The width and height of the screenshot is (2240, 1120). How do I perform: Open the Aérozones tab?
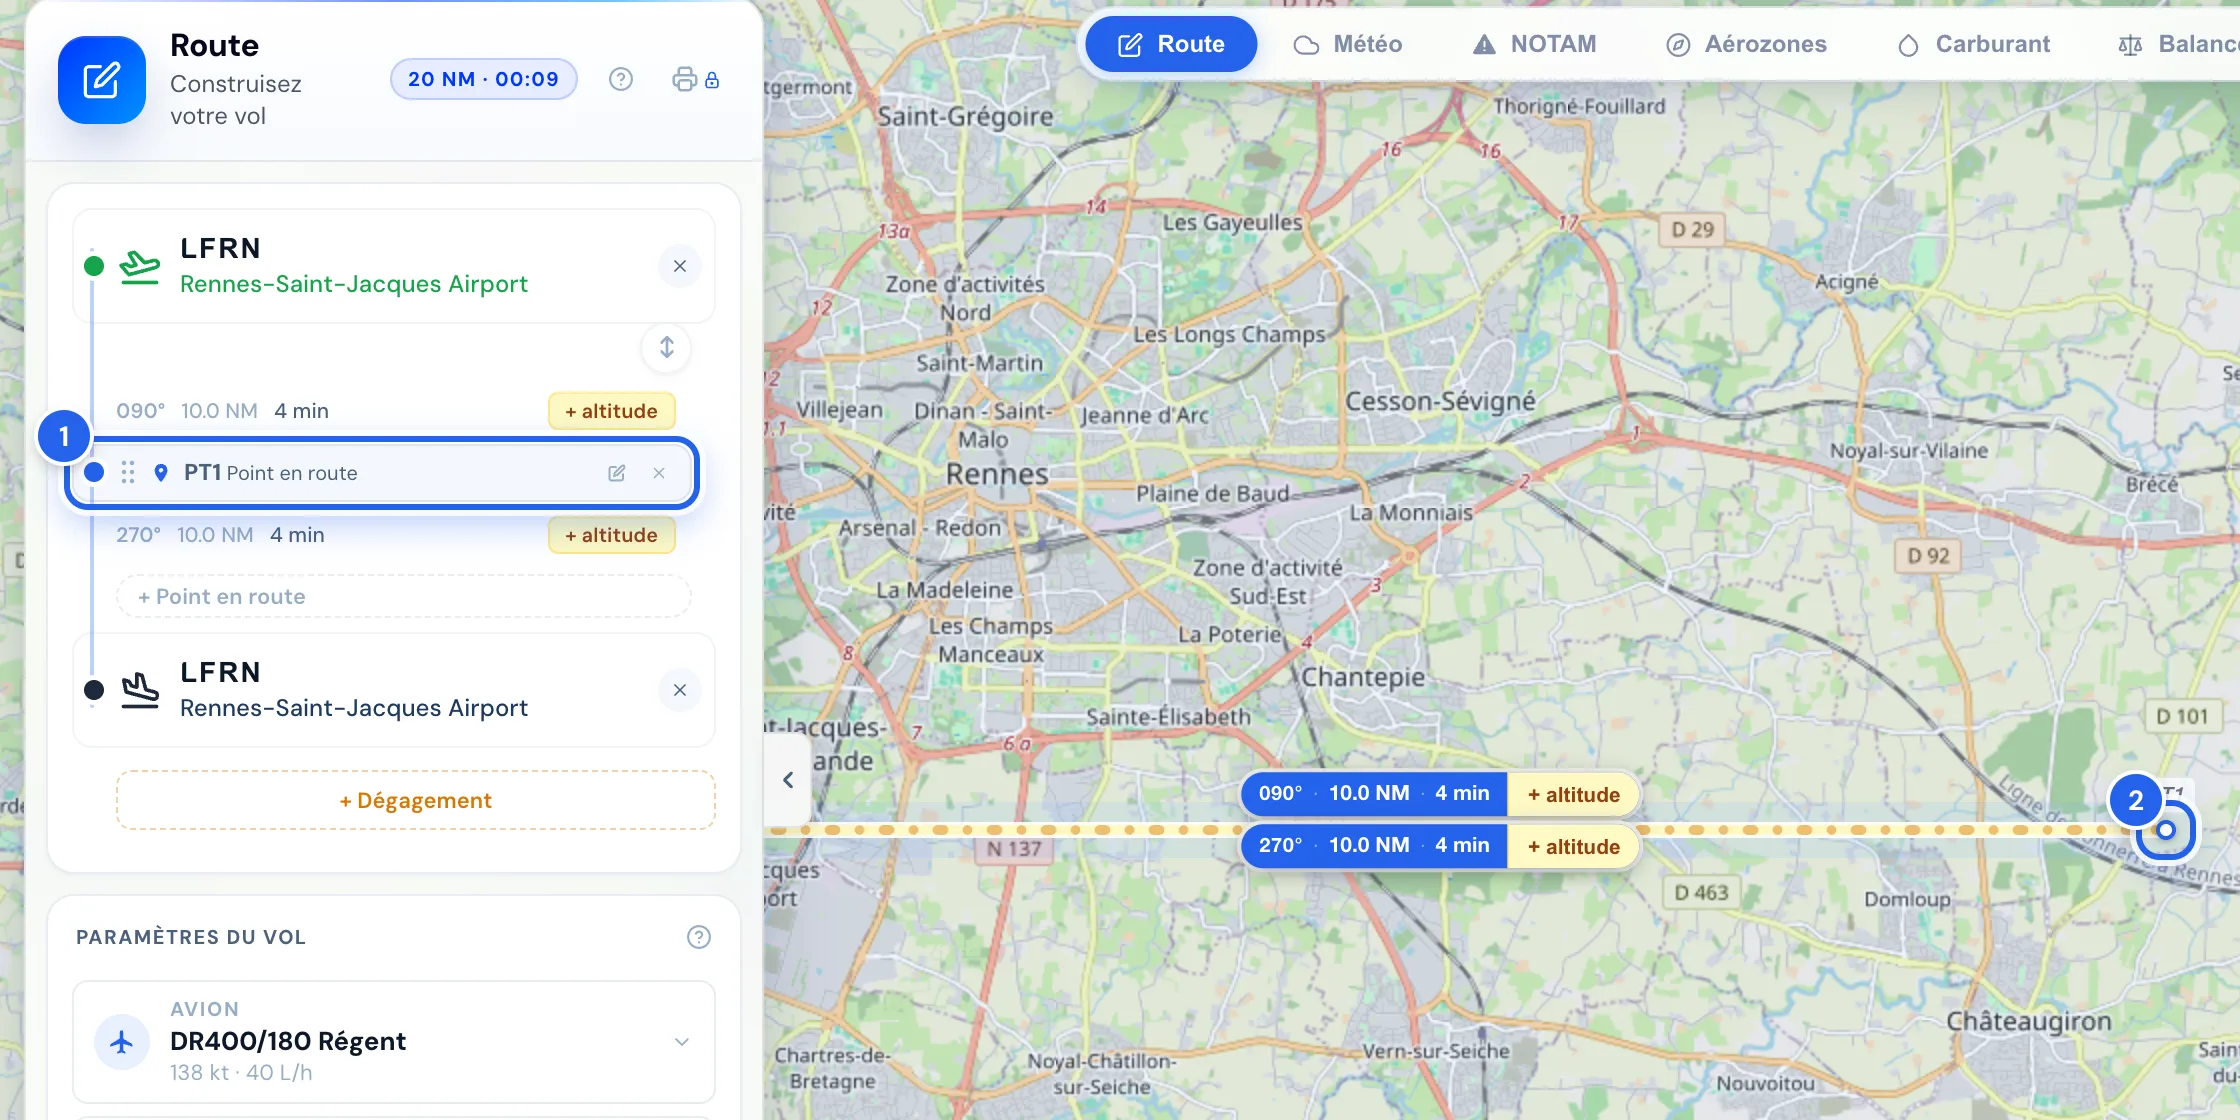[1746, 44]
